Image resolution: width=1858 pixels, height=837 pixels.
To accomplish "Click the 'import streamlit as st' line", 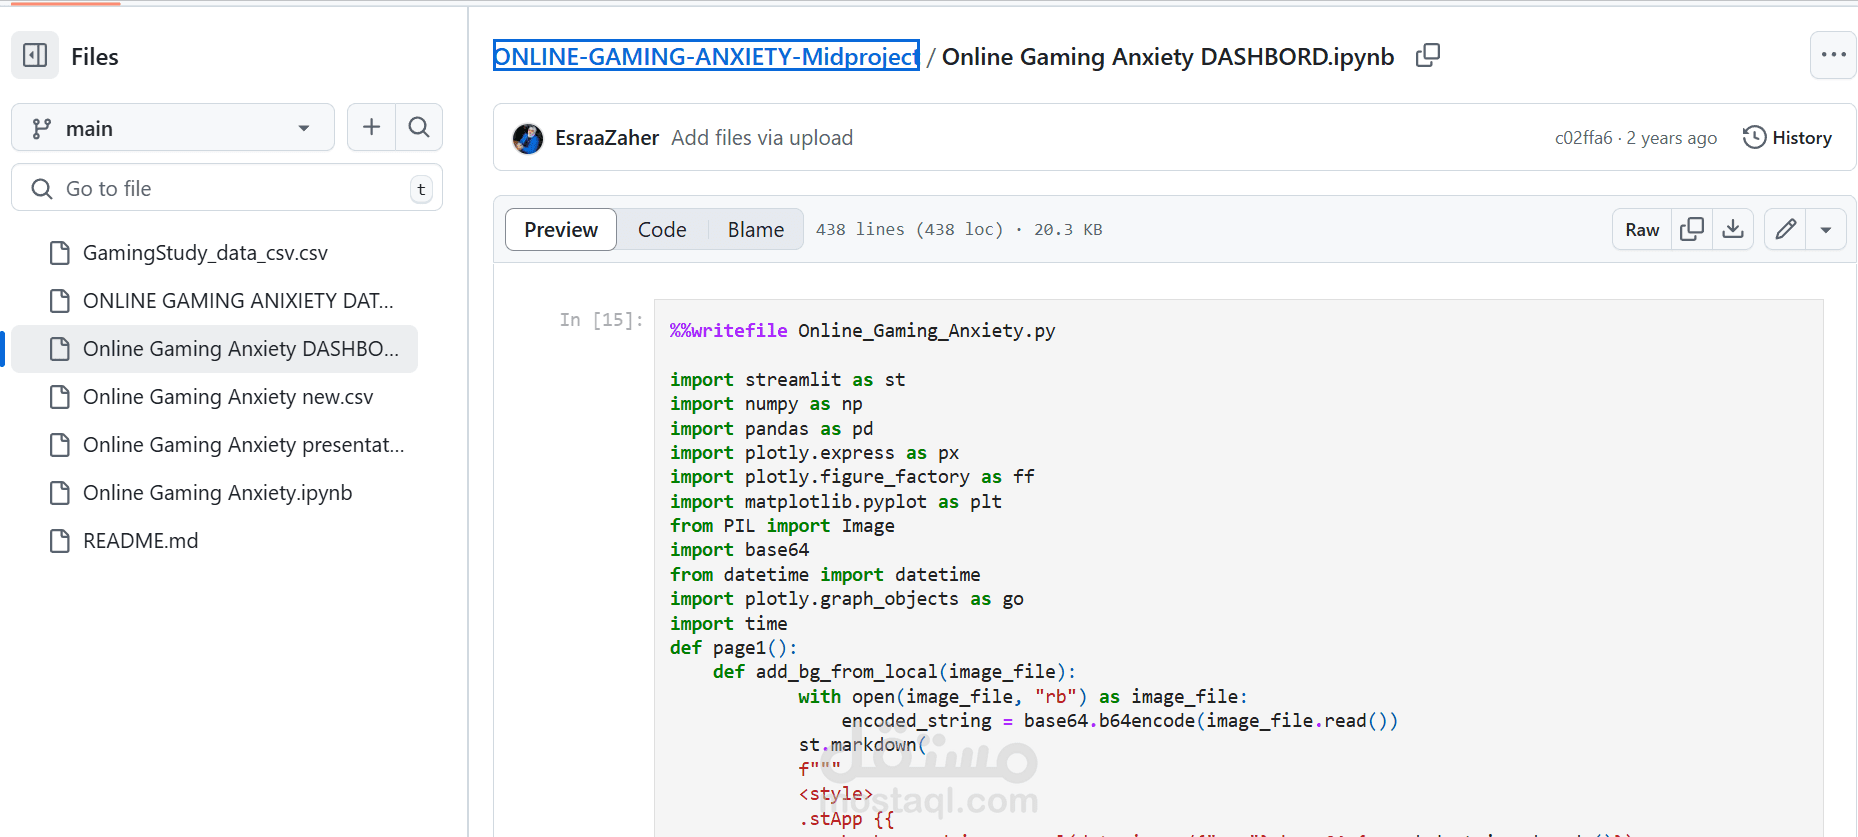I will coord(787,380).
